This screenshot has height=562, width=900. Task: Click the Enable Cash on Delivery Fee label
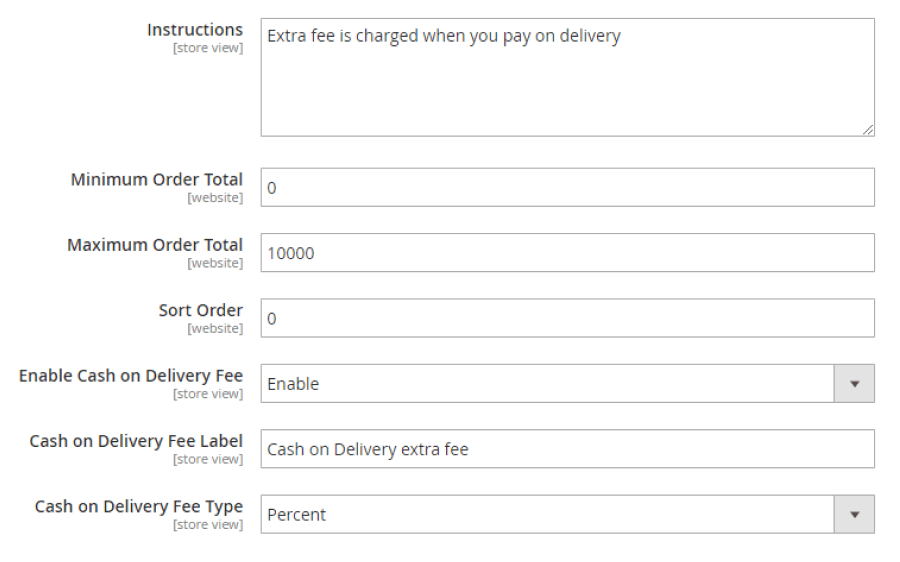coord(131,376)
